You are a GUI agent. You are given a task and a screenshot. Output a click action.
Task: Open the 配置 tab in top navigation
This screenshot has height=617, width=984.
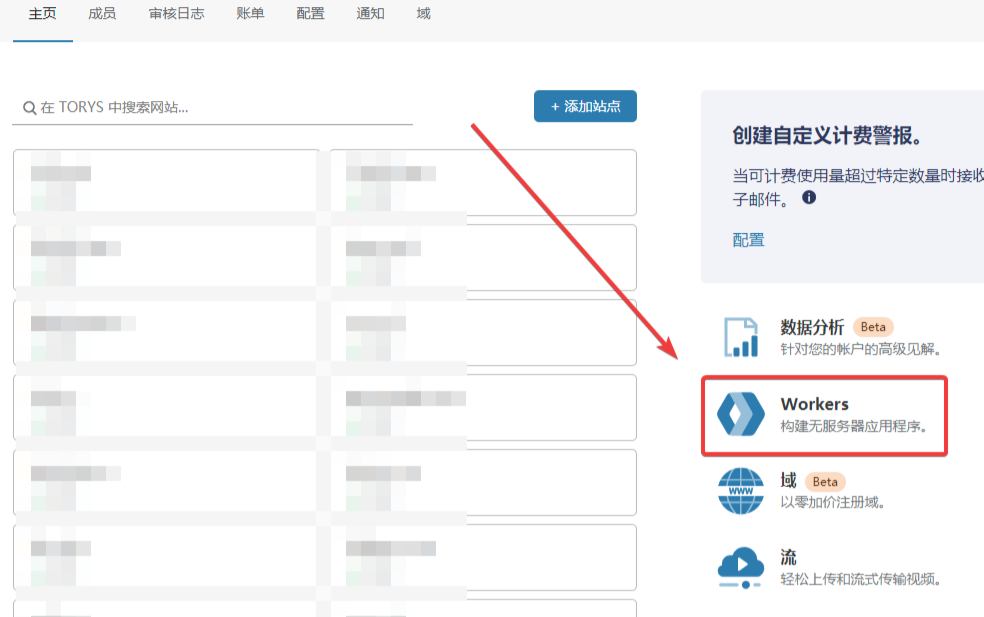coord(310,14)
